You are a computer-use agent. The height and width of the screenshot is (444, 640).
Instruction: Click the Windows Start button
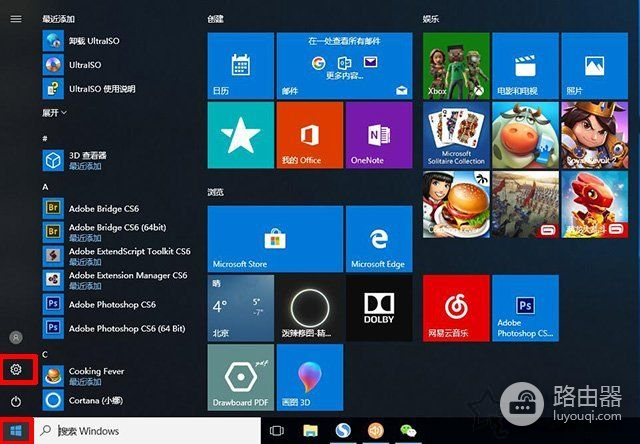(16, 431)
